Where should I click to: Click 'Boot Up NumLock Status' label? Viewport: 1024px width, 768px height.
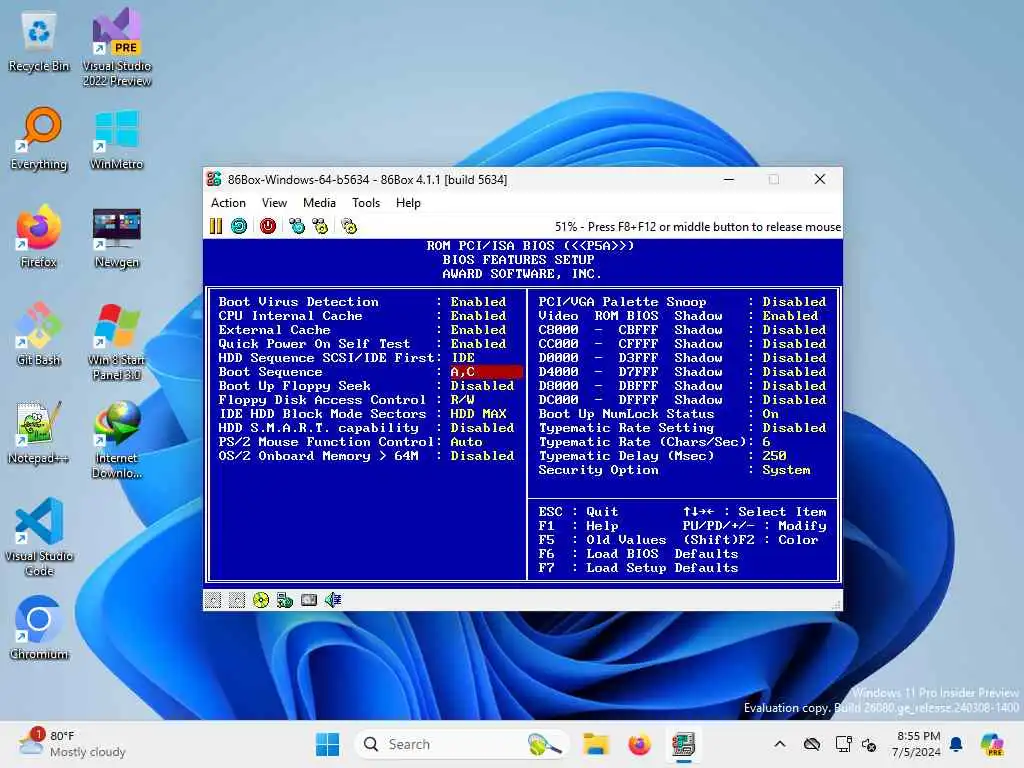click(x=626, y=413)
